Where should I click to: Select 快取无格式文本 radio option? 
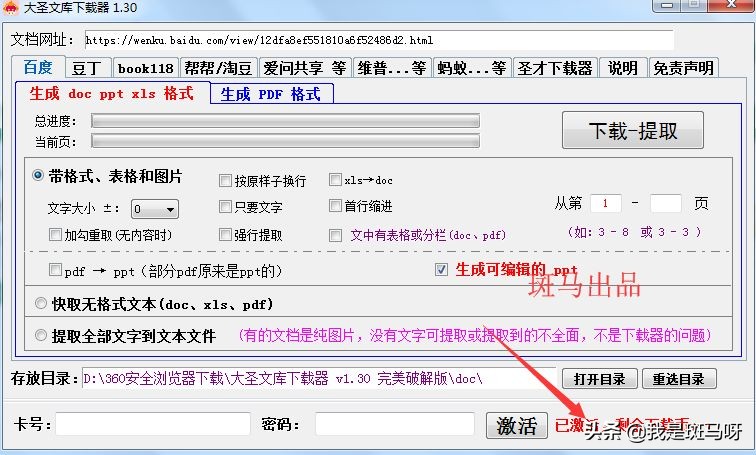41,304
